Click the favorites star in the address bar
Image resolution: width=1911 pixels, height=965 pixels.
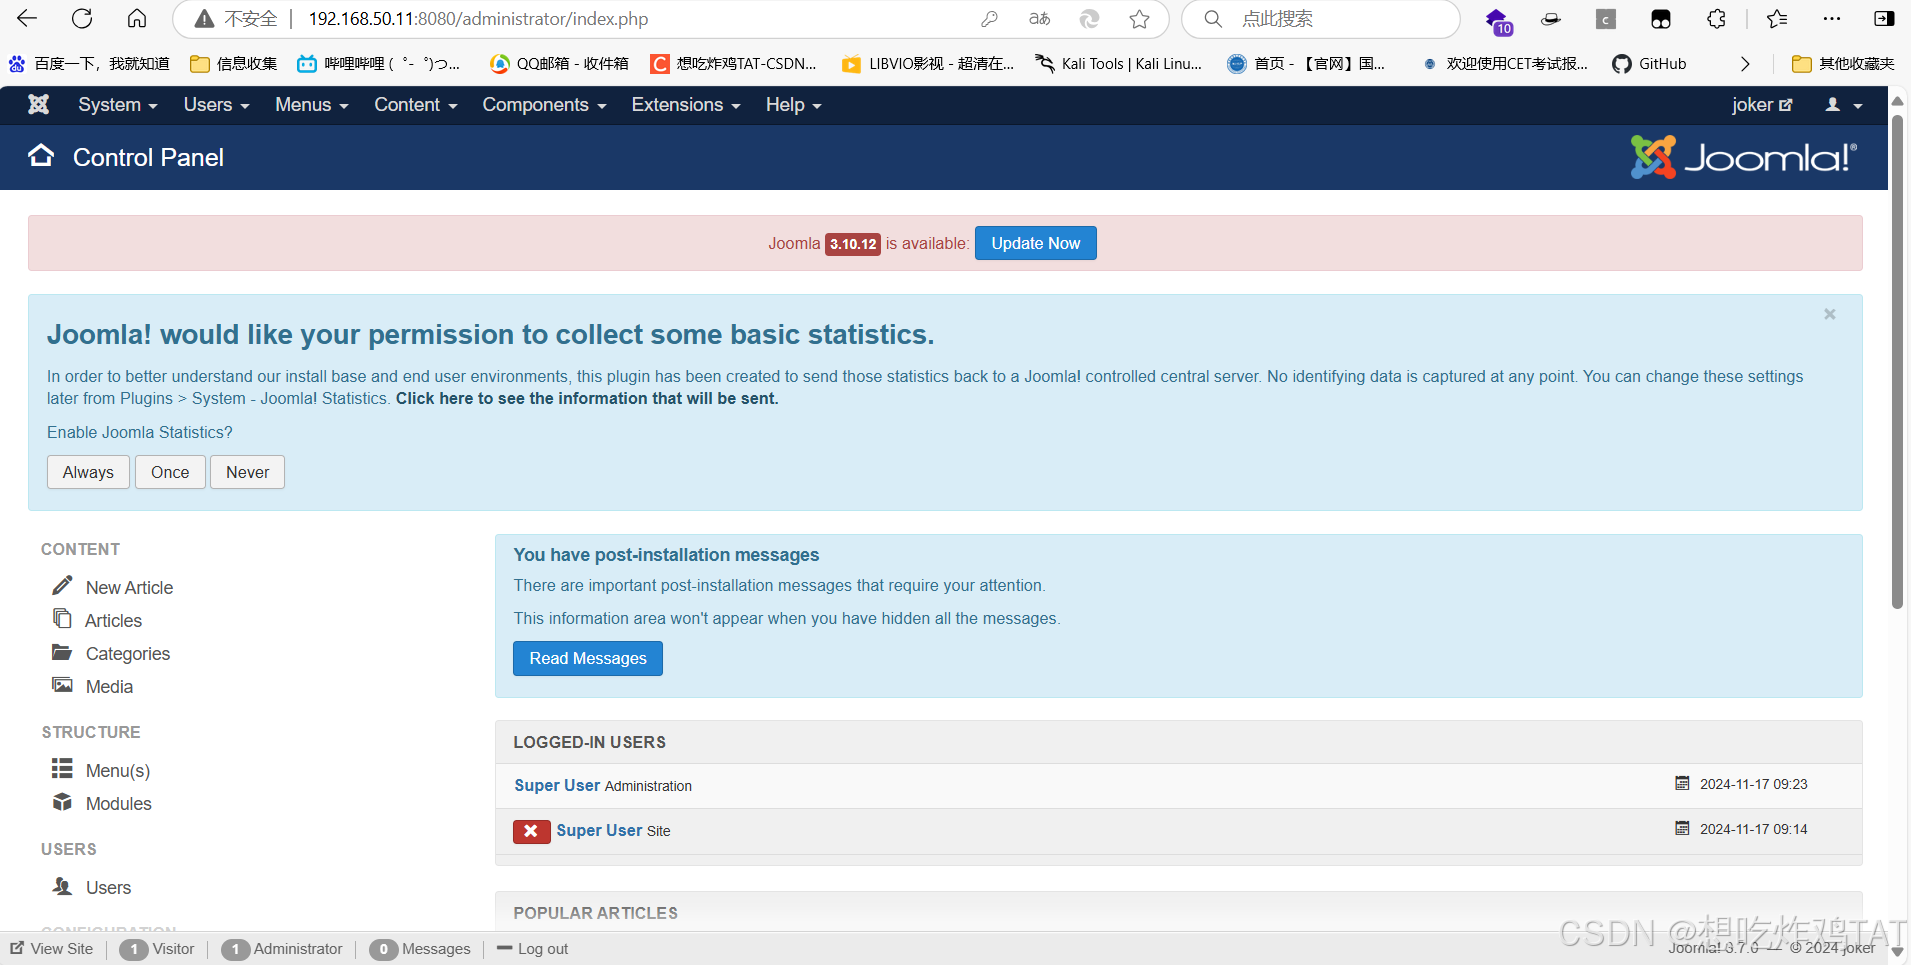coord(1139,19)
